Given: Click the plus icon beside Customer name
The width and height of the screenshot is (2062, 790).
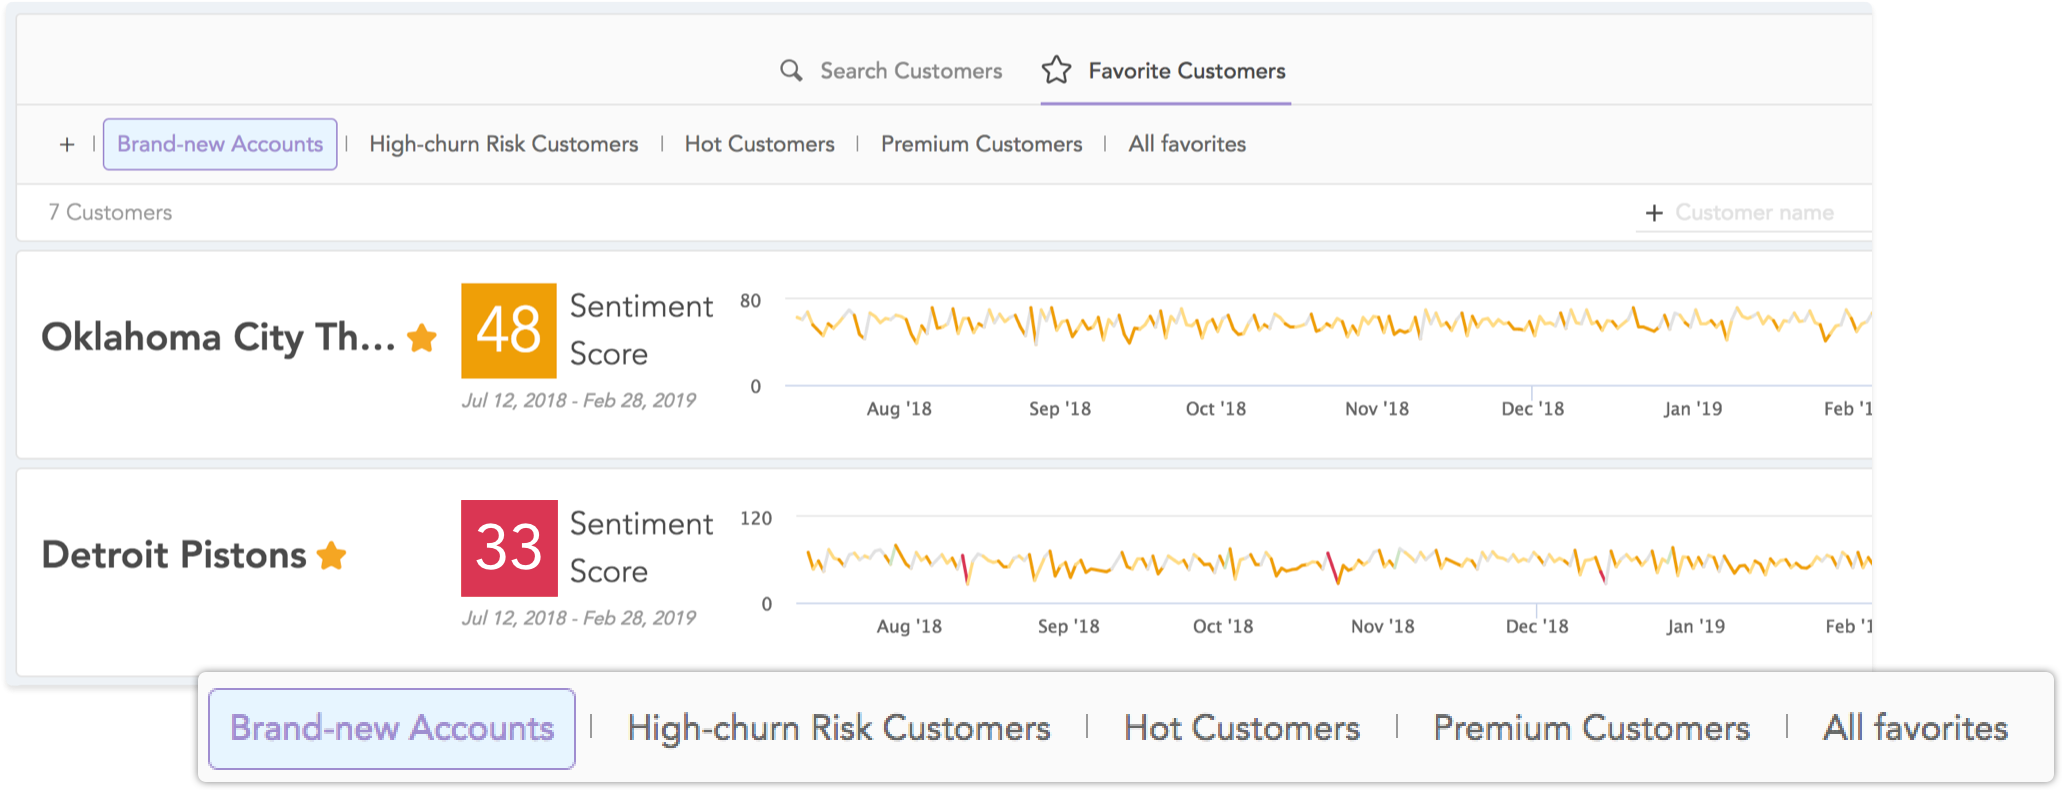Looking at the screenshot, I should [1654, 213].
